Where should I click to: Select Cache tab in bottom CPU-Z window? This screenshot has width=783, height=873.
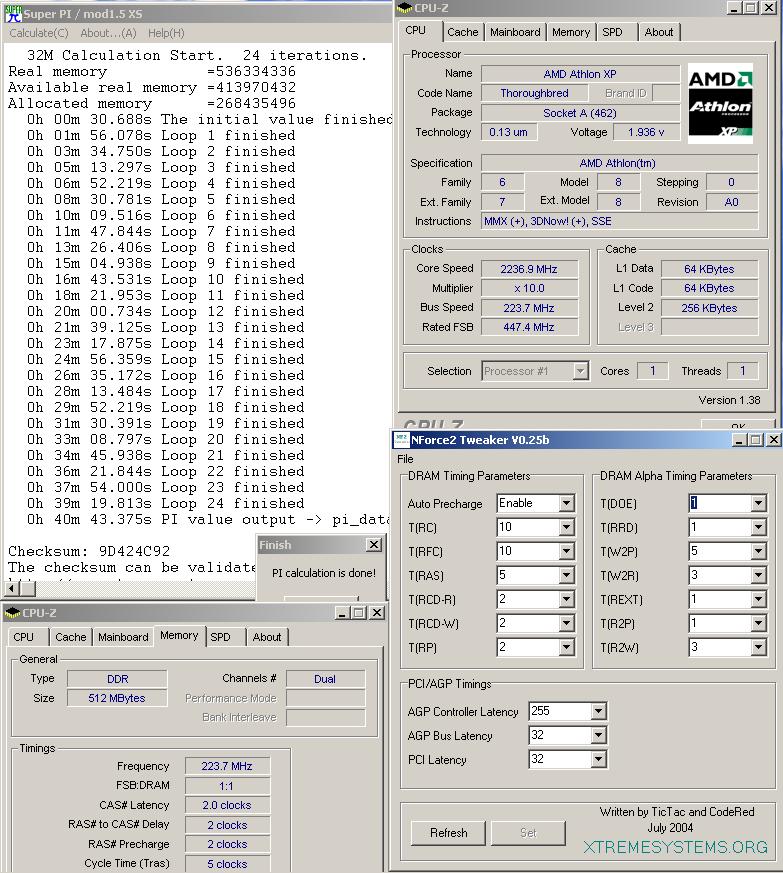[71, 637]
